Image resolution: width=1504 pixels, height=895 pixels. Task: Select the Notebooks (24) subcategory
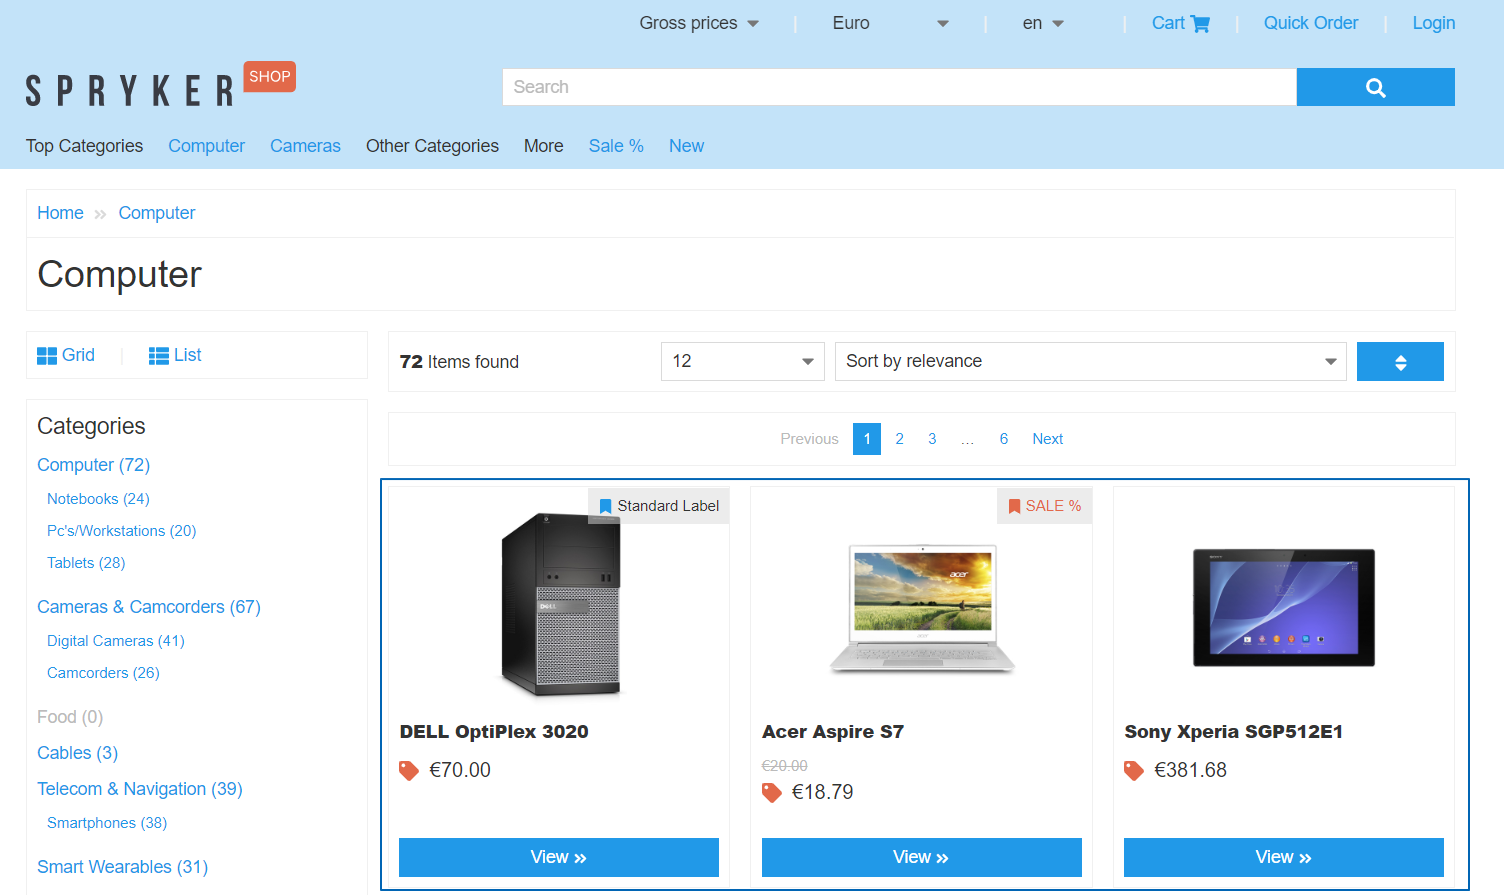click(x=98, y=499)
